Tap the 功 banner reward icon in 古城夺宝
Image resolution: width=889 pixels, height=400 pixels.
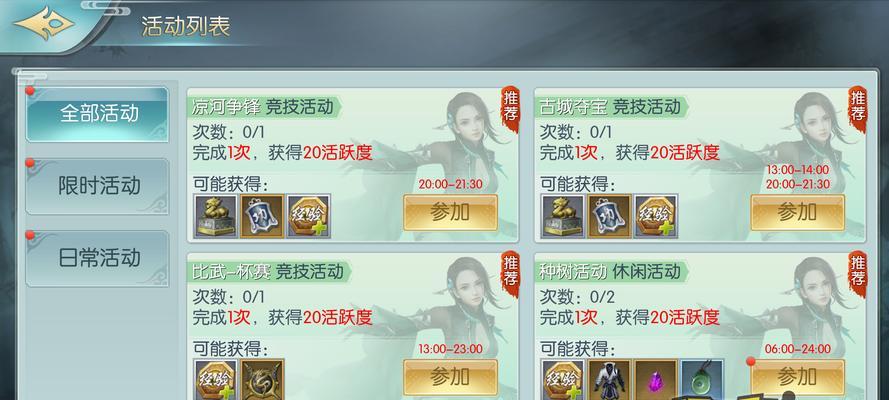609,216
